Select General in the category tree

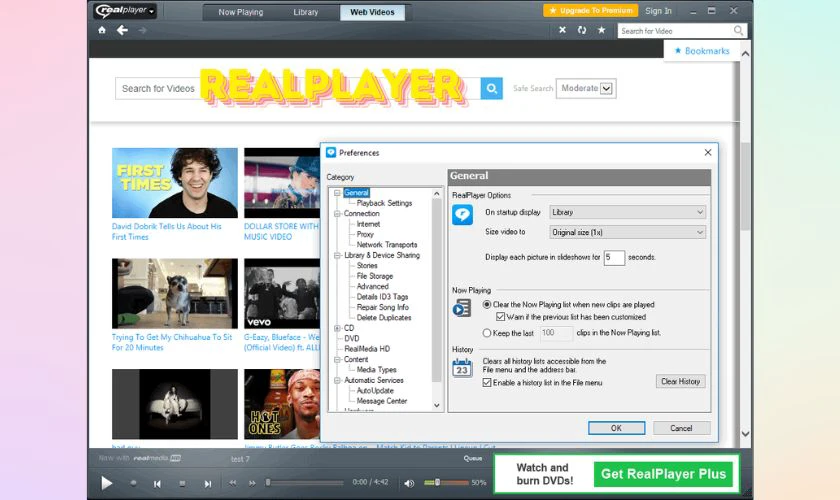point(356,193)
